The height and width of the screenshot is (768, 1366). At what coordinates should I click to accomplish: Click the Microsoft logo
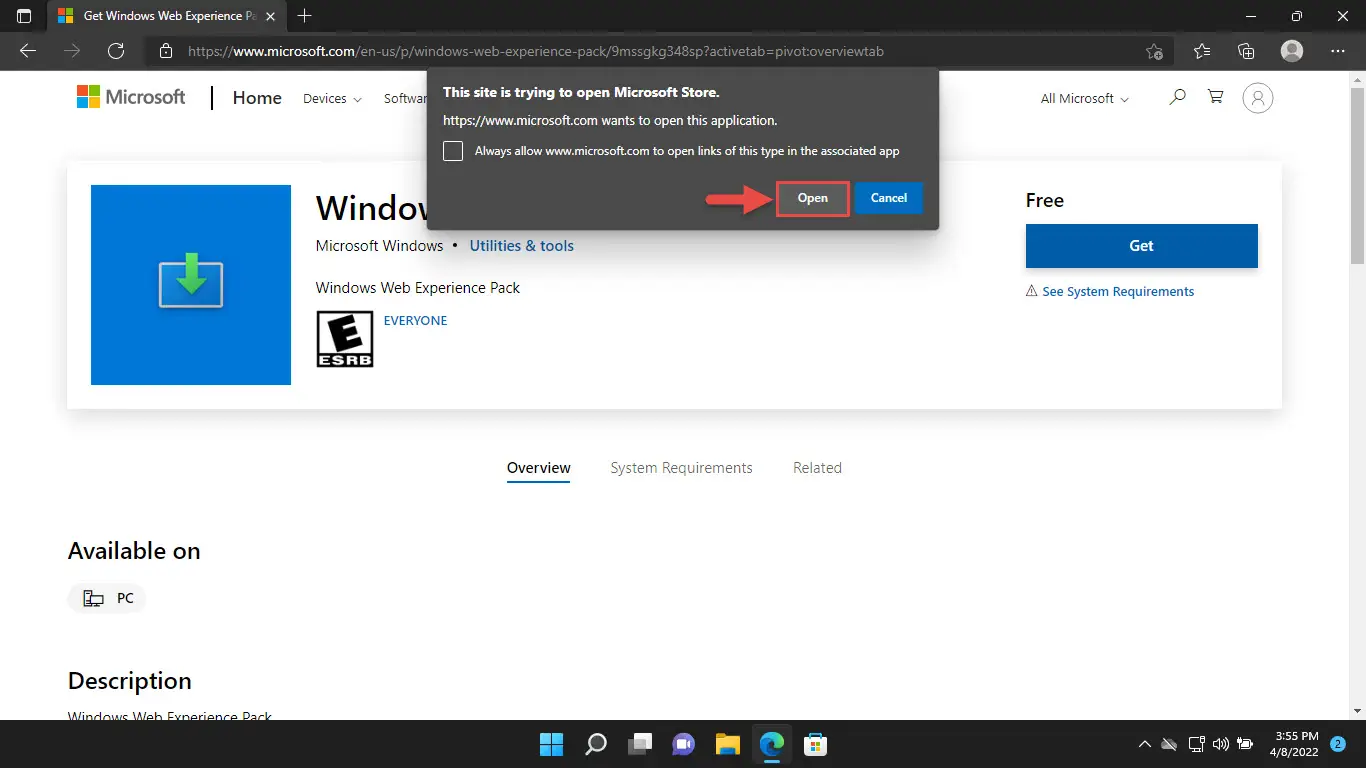pyautogui.click(x=131, y=97)
